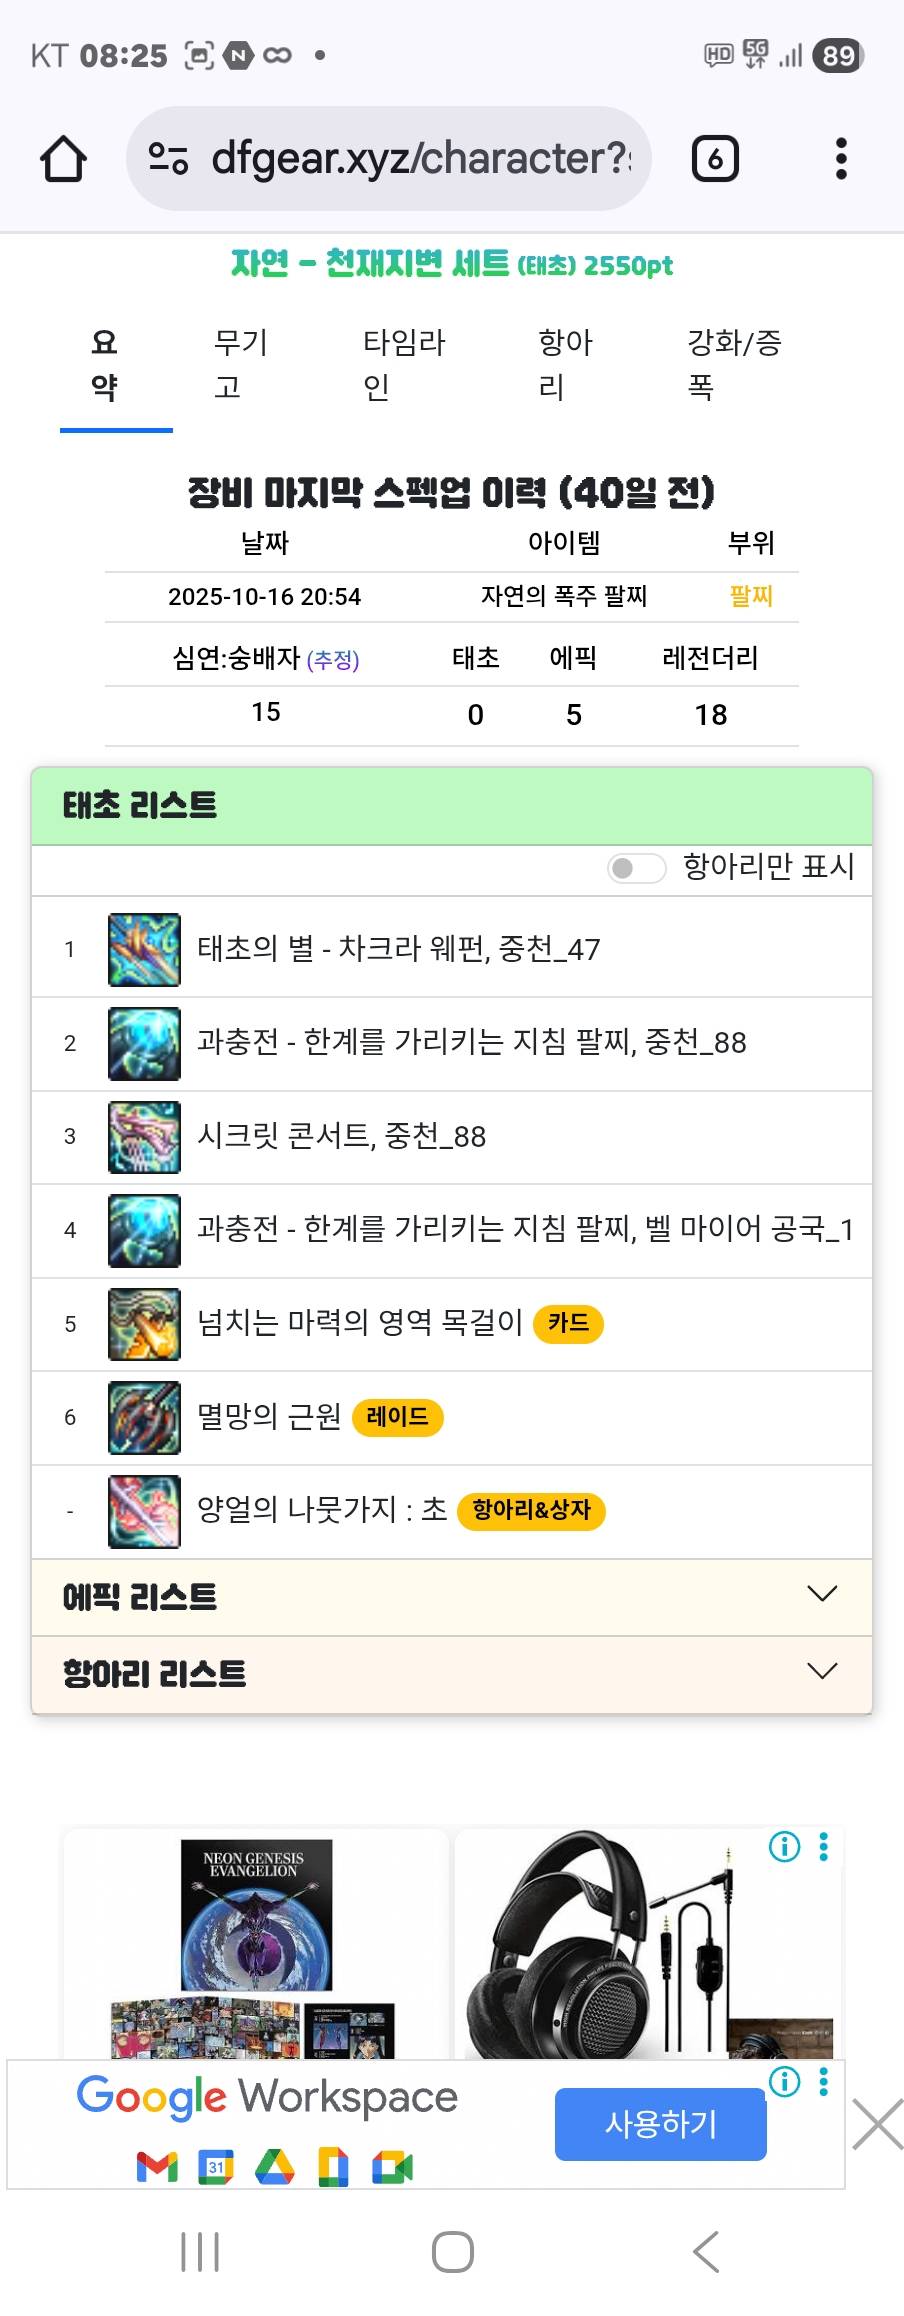Toggle the 항아리만 표시 switch
Screen dimensions: 904x2316
click(x=636, y=868)
